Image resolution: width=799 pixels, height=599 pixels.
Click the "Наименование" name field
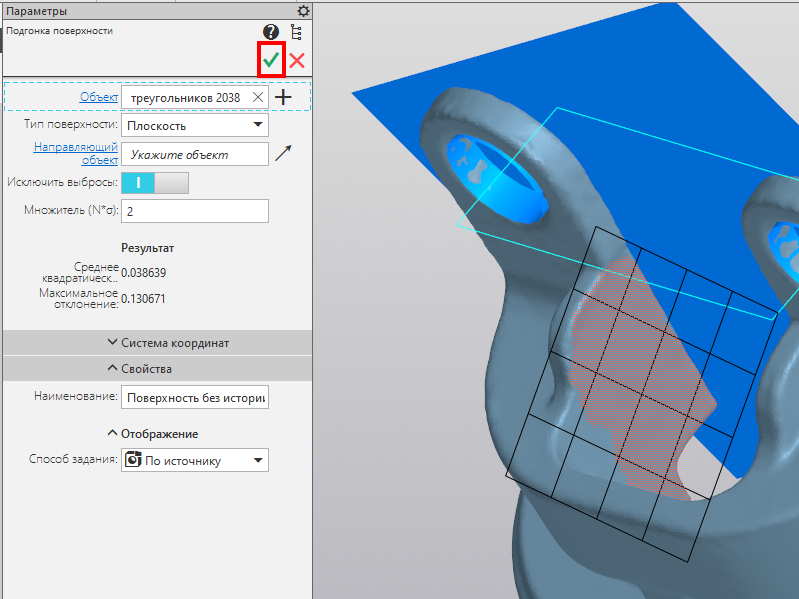pos(195,397)
